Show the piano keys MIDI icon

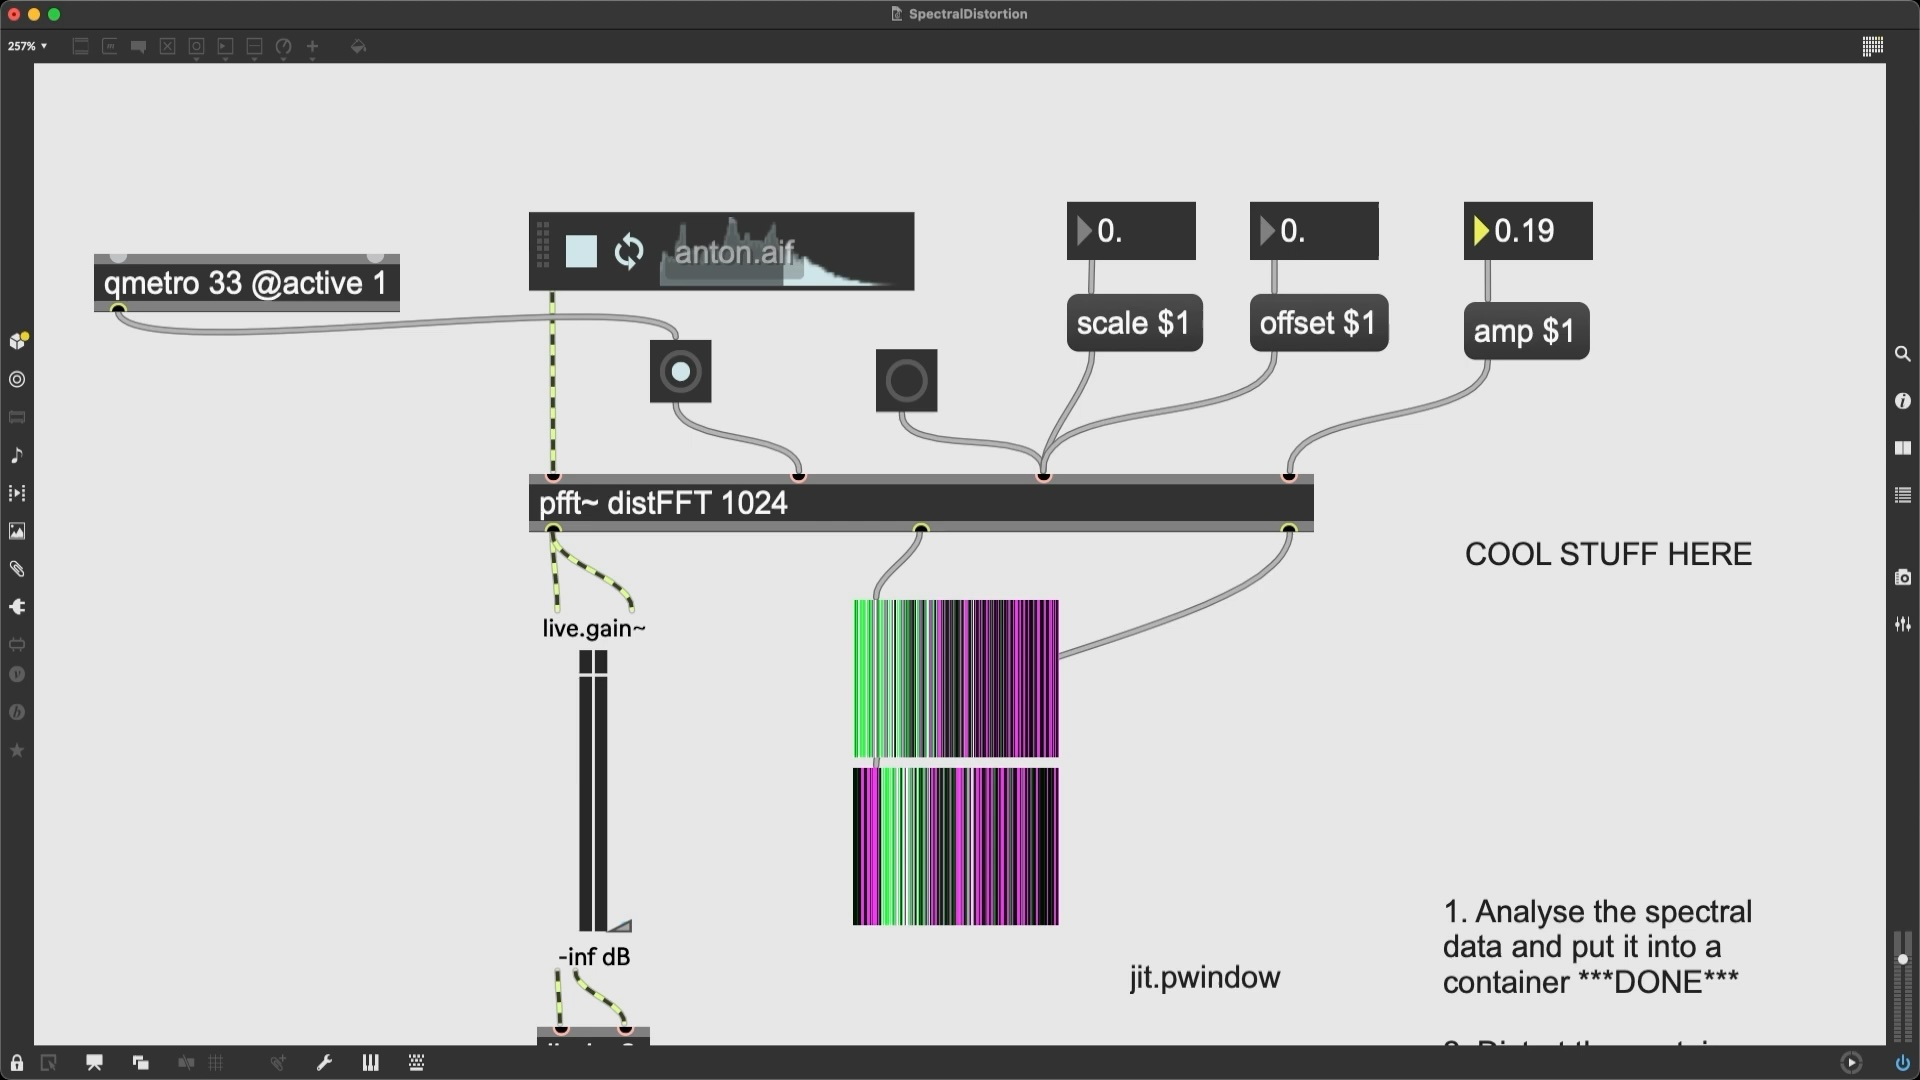pos(370,1063)
